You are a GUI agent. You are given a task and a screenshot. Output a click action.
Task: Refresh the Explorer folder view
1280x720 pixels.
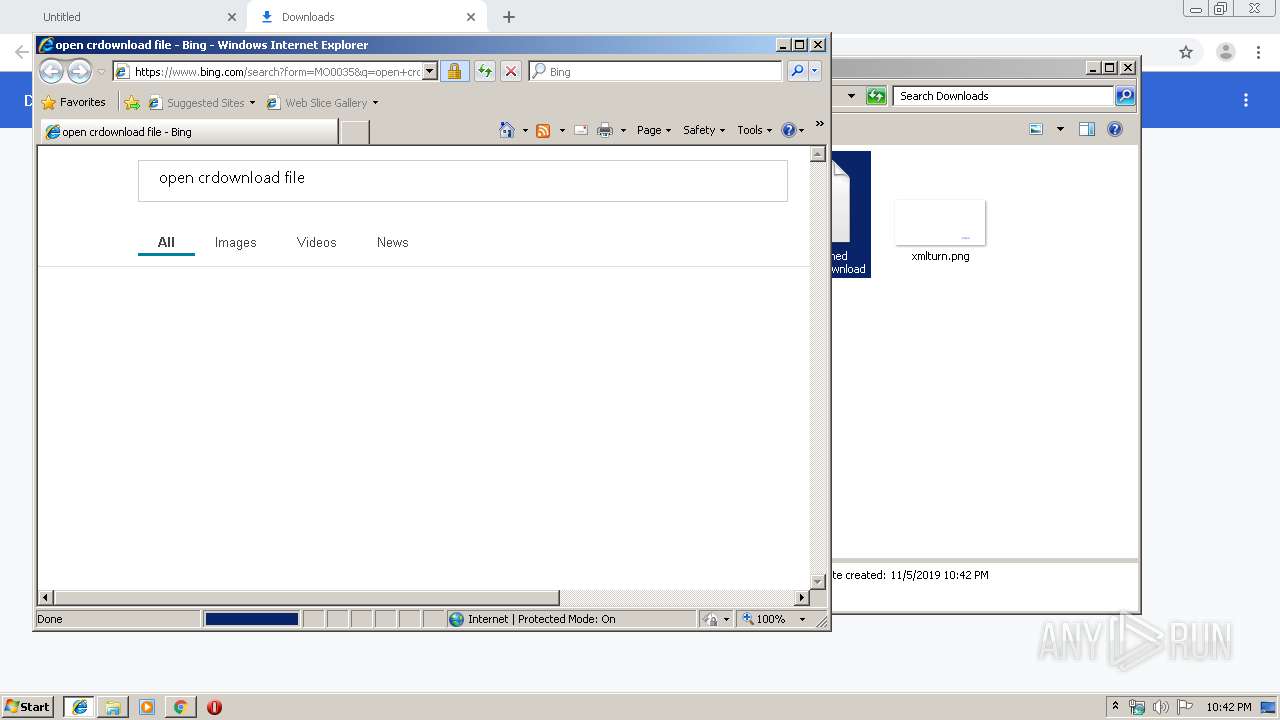click(876, 96)
